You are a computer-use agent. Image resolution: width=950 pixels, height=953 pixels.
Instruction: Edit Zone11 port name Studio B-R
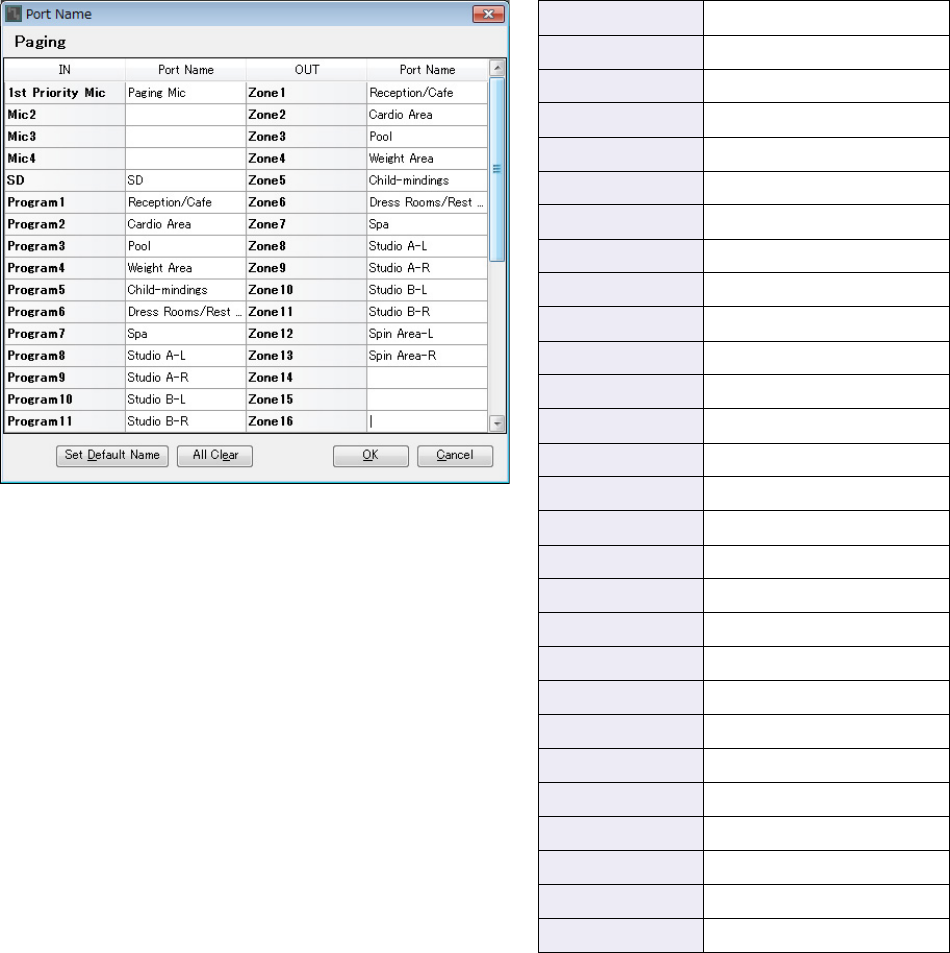427,311
